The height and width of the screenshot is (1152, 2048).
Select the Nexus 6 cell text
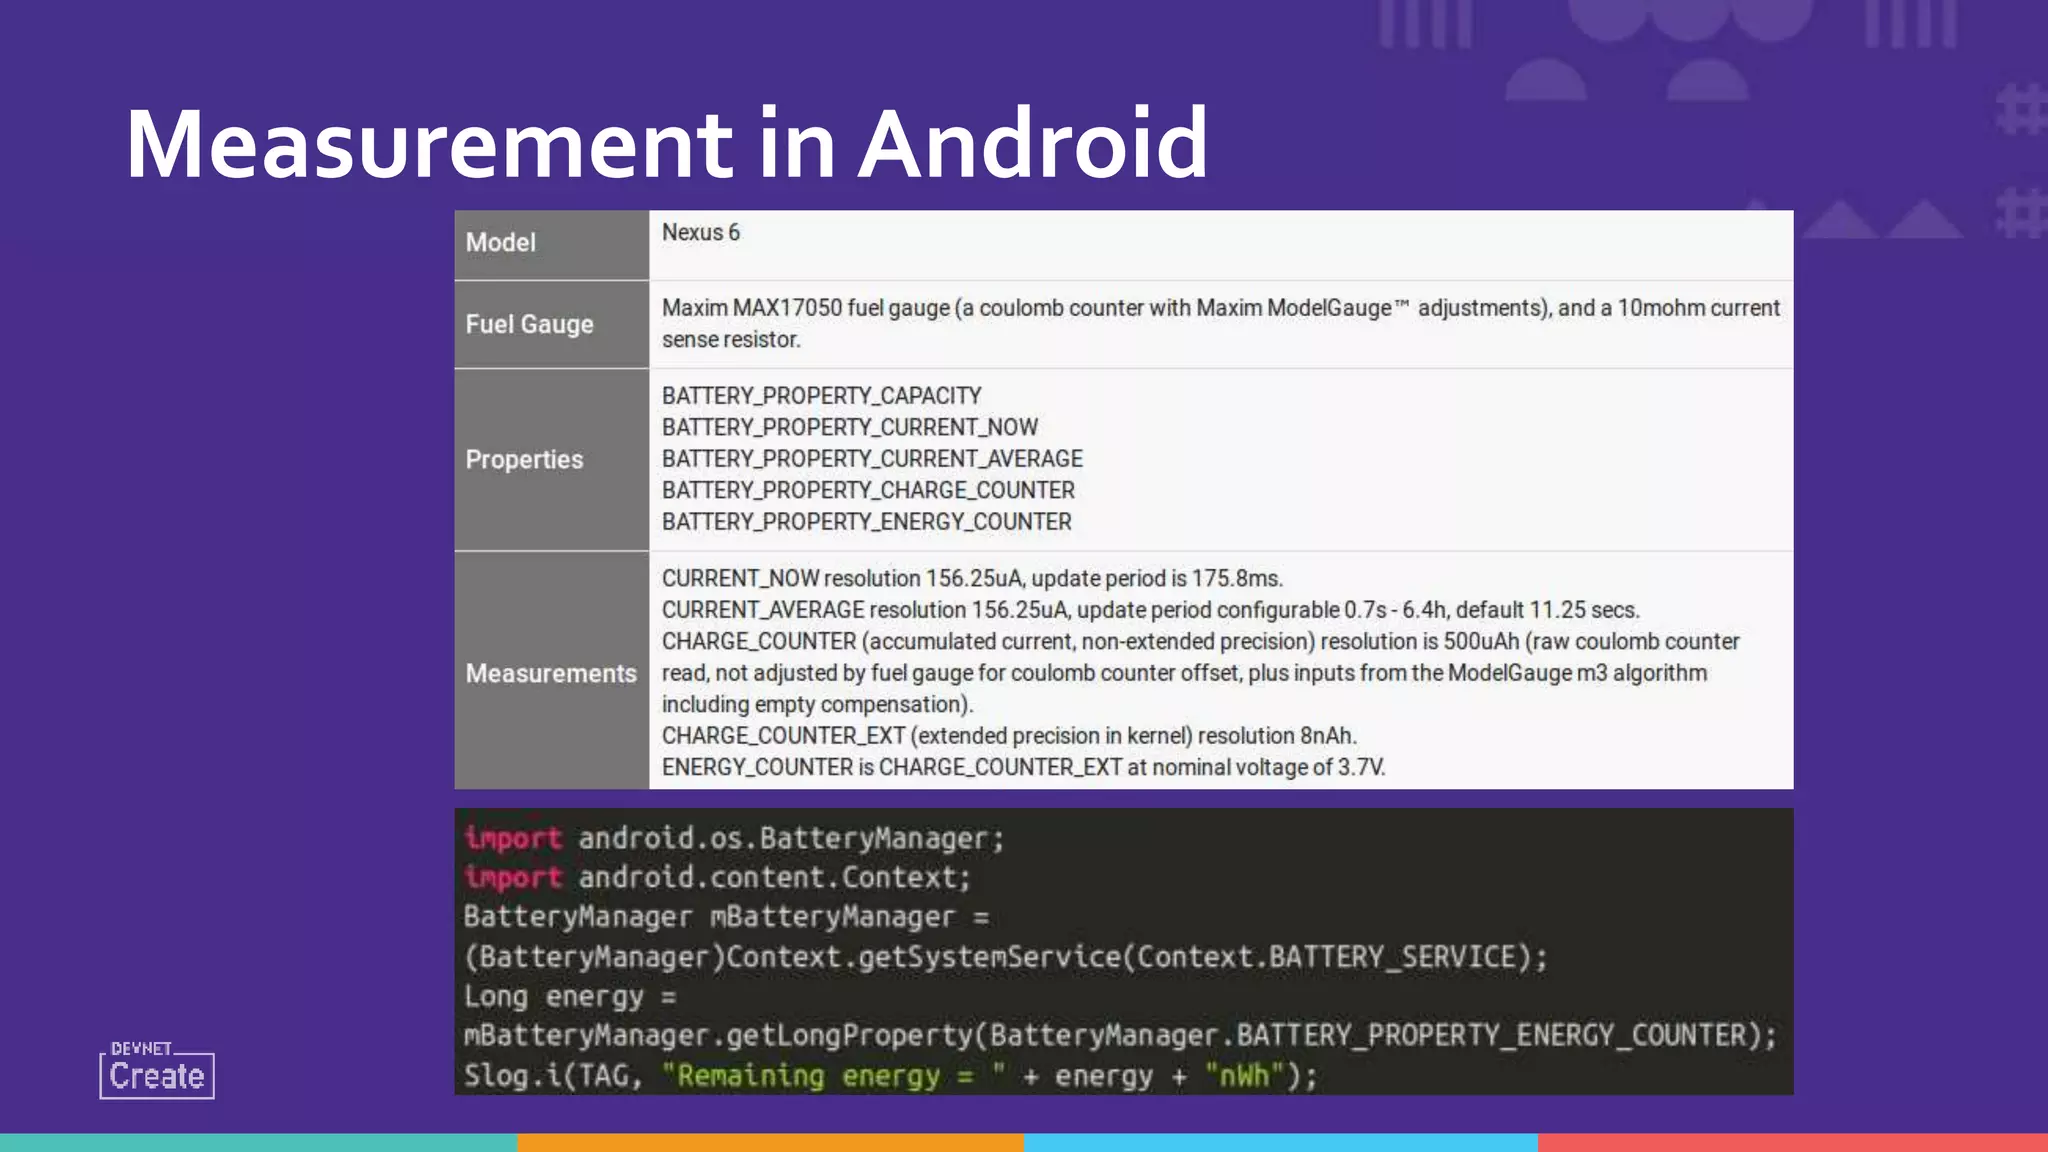click(701, 232)
